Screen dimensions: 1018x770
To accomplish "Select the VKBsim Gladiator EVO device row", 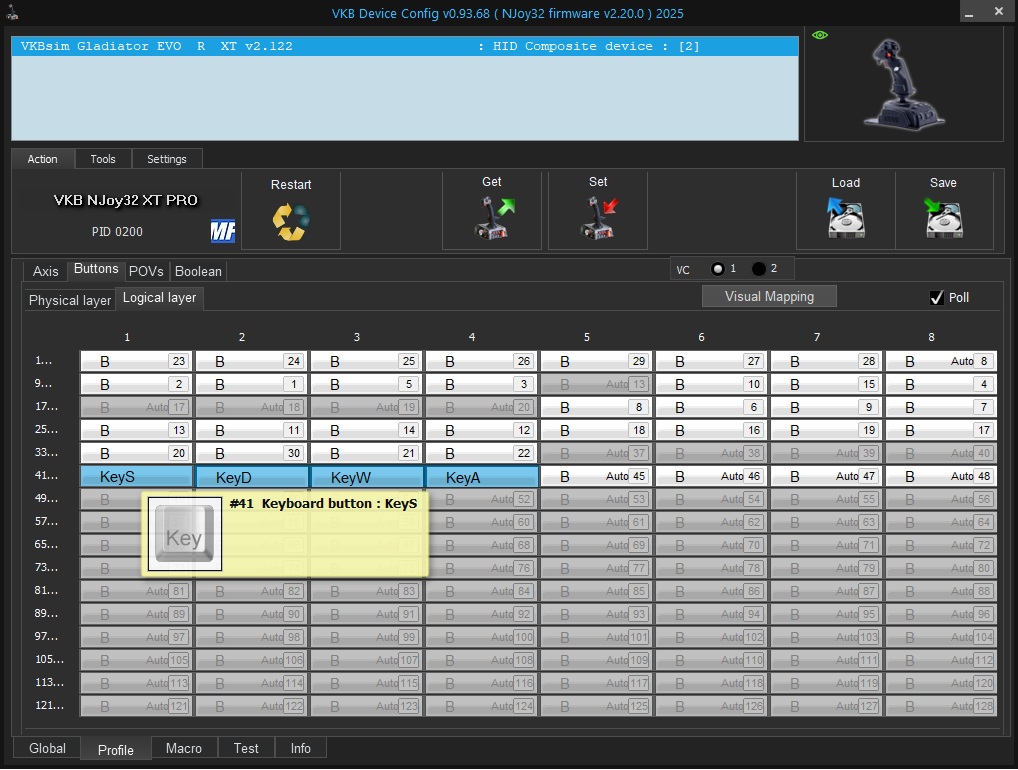I will point(404,46).
